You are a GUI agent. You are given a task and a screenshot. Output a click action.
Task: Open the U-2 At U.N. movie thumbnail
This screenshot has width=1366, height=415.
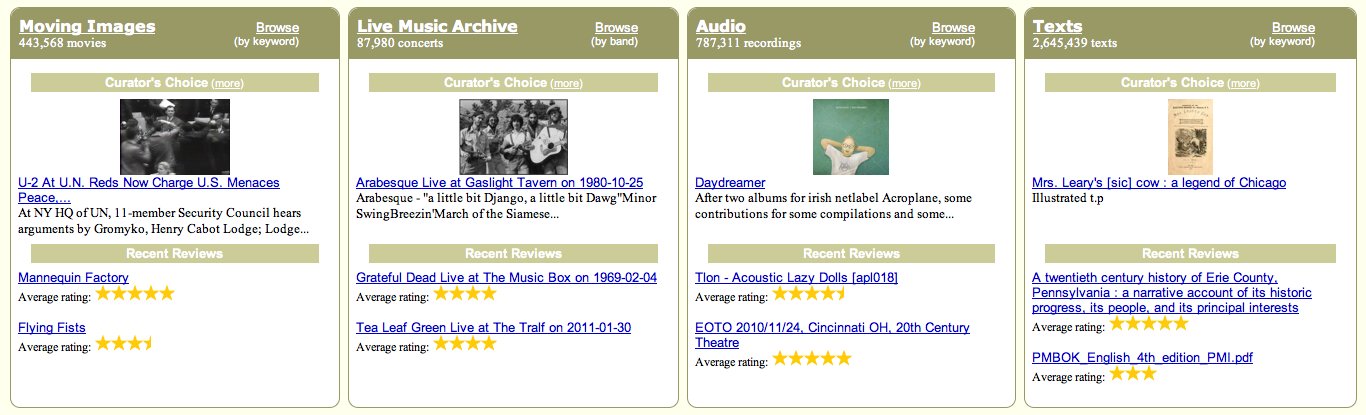pos(175,136)
